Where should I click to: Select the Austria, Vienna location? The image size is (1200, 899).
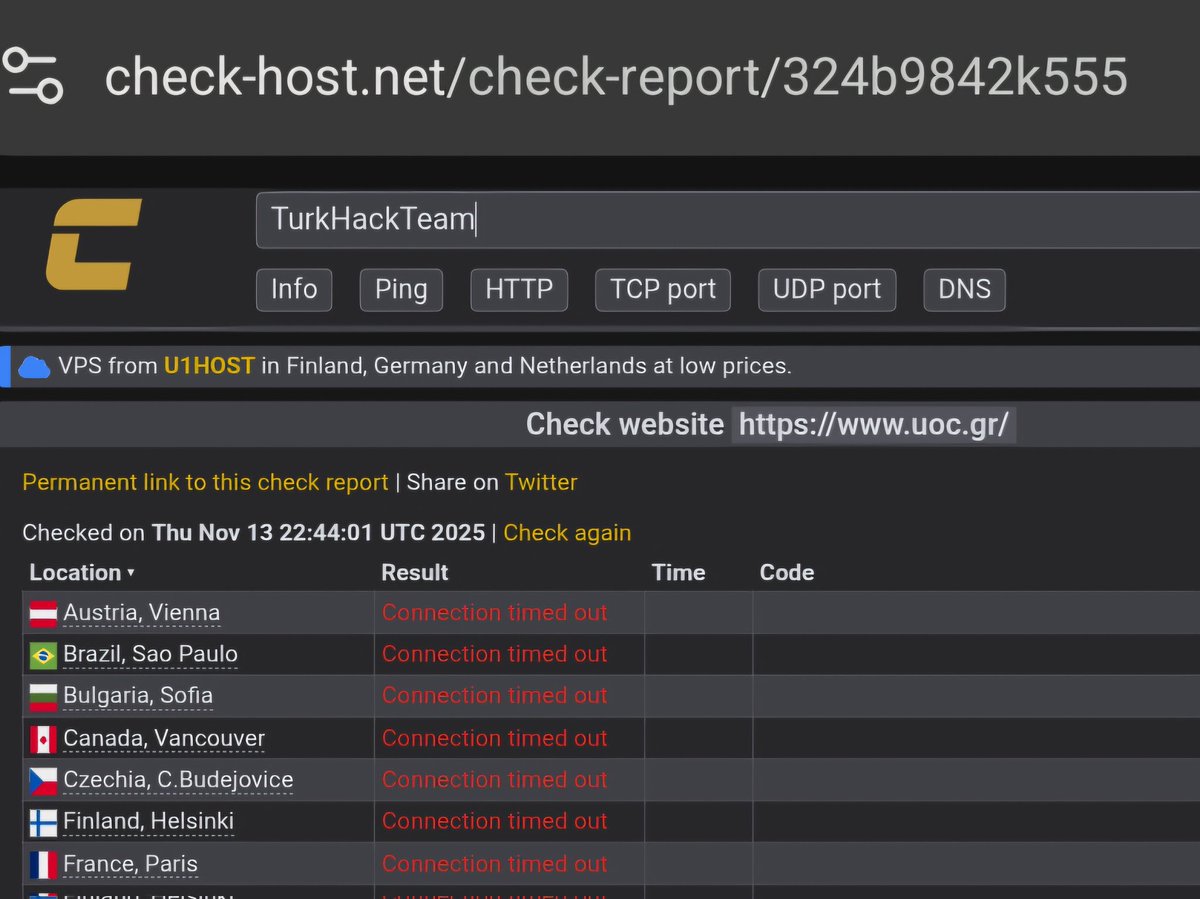point(142,613)
